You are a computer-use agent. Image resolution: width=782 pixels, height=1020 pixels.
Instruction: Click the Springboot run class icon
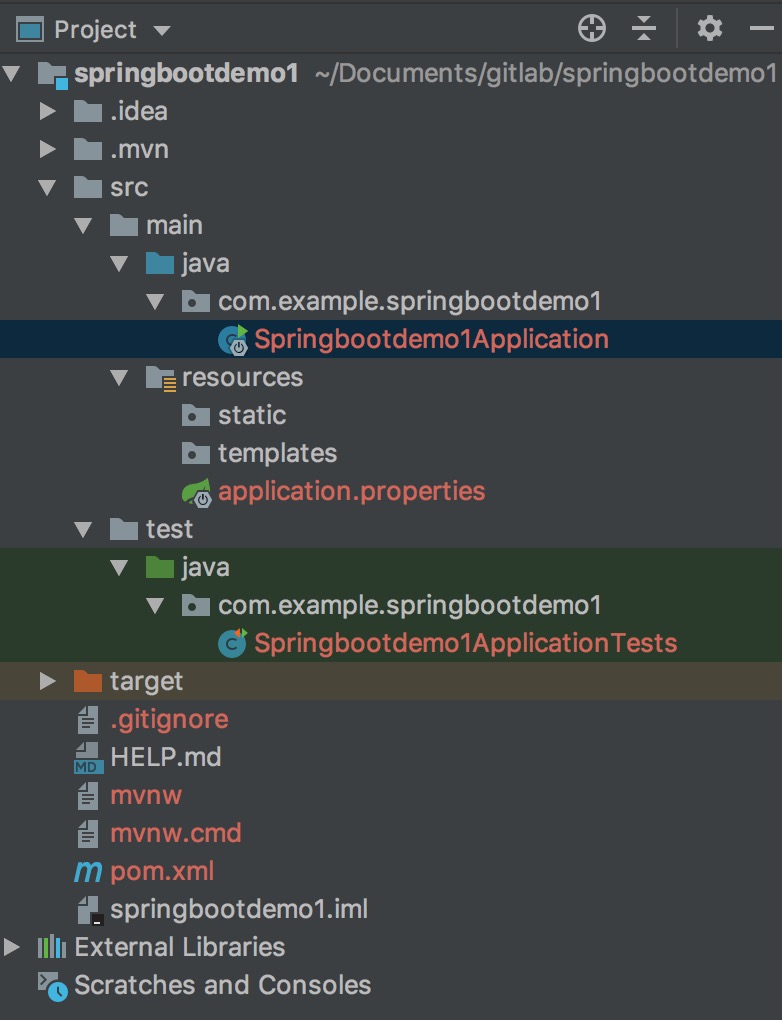pos(233,340)
